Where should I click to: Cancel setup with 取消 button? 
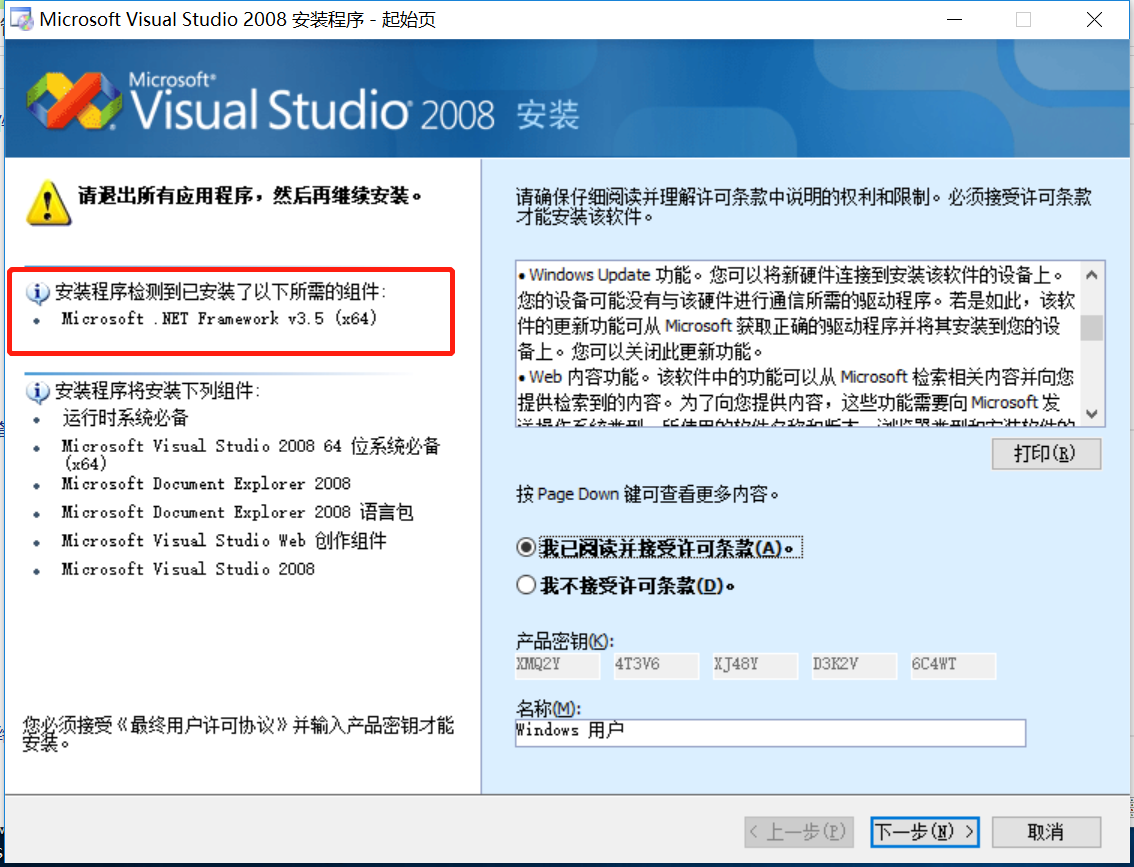pyautogui.click(x=1046, y=832)
